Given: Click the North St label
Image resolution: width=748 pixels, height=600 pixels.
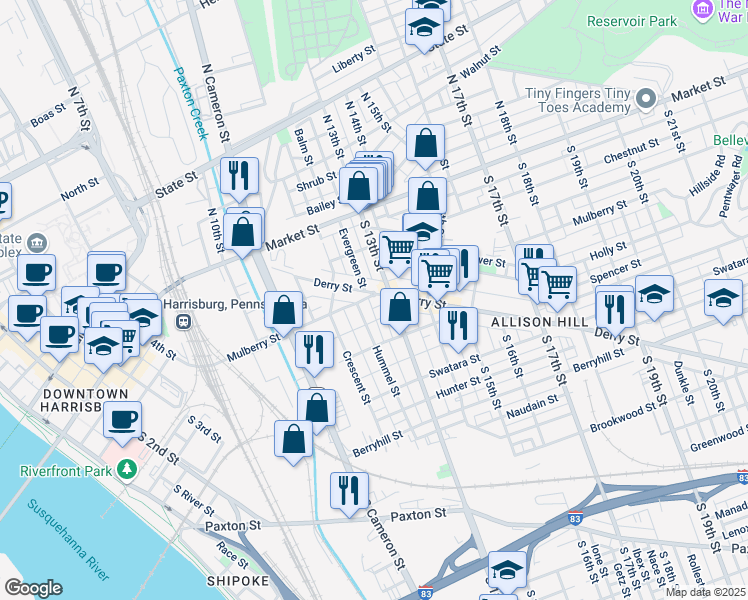Looking at the screenshot, I should [x=80, y=189].
